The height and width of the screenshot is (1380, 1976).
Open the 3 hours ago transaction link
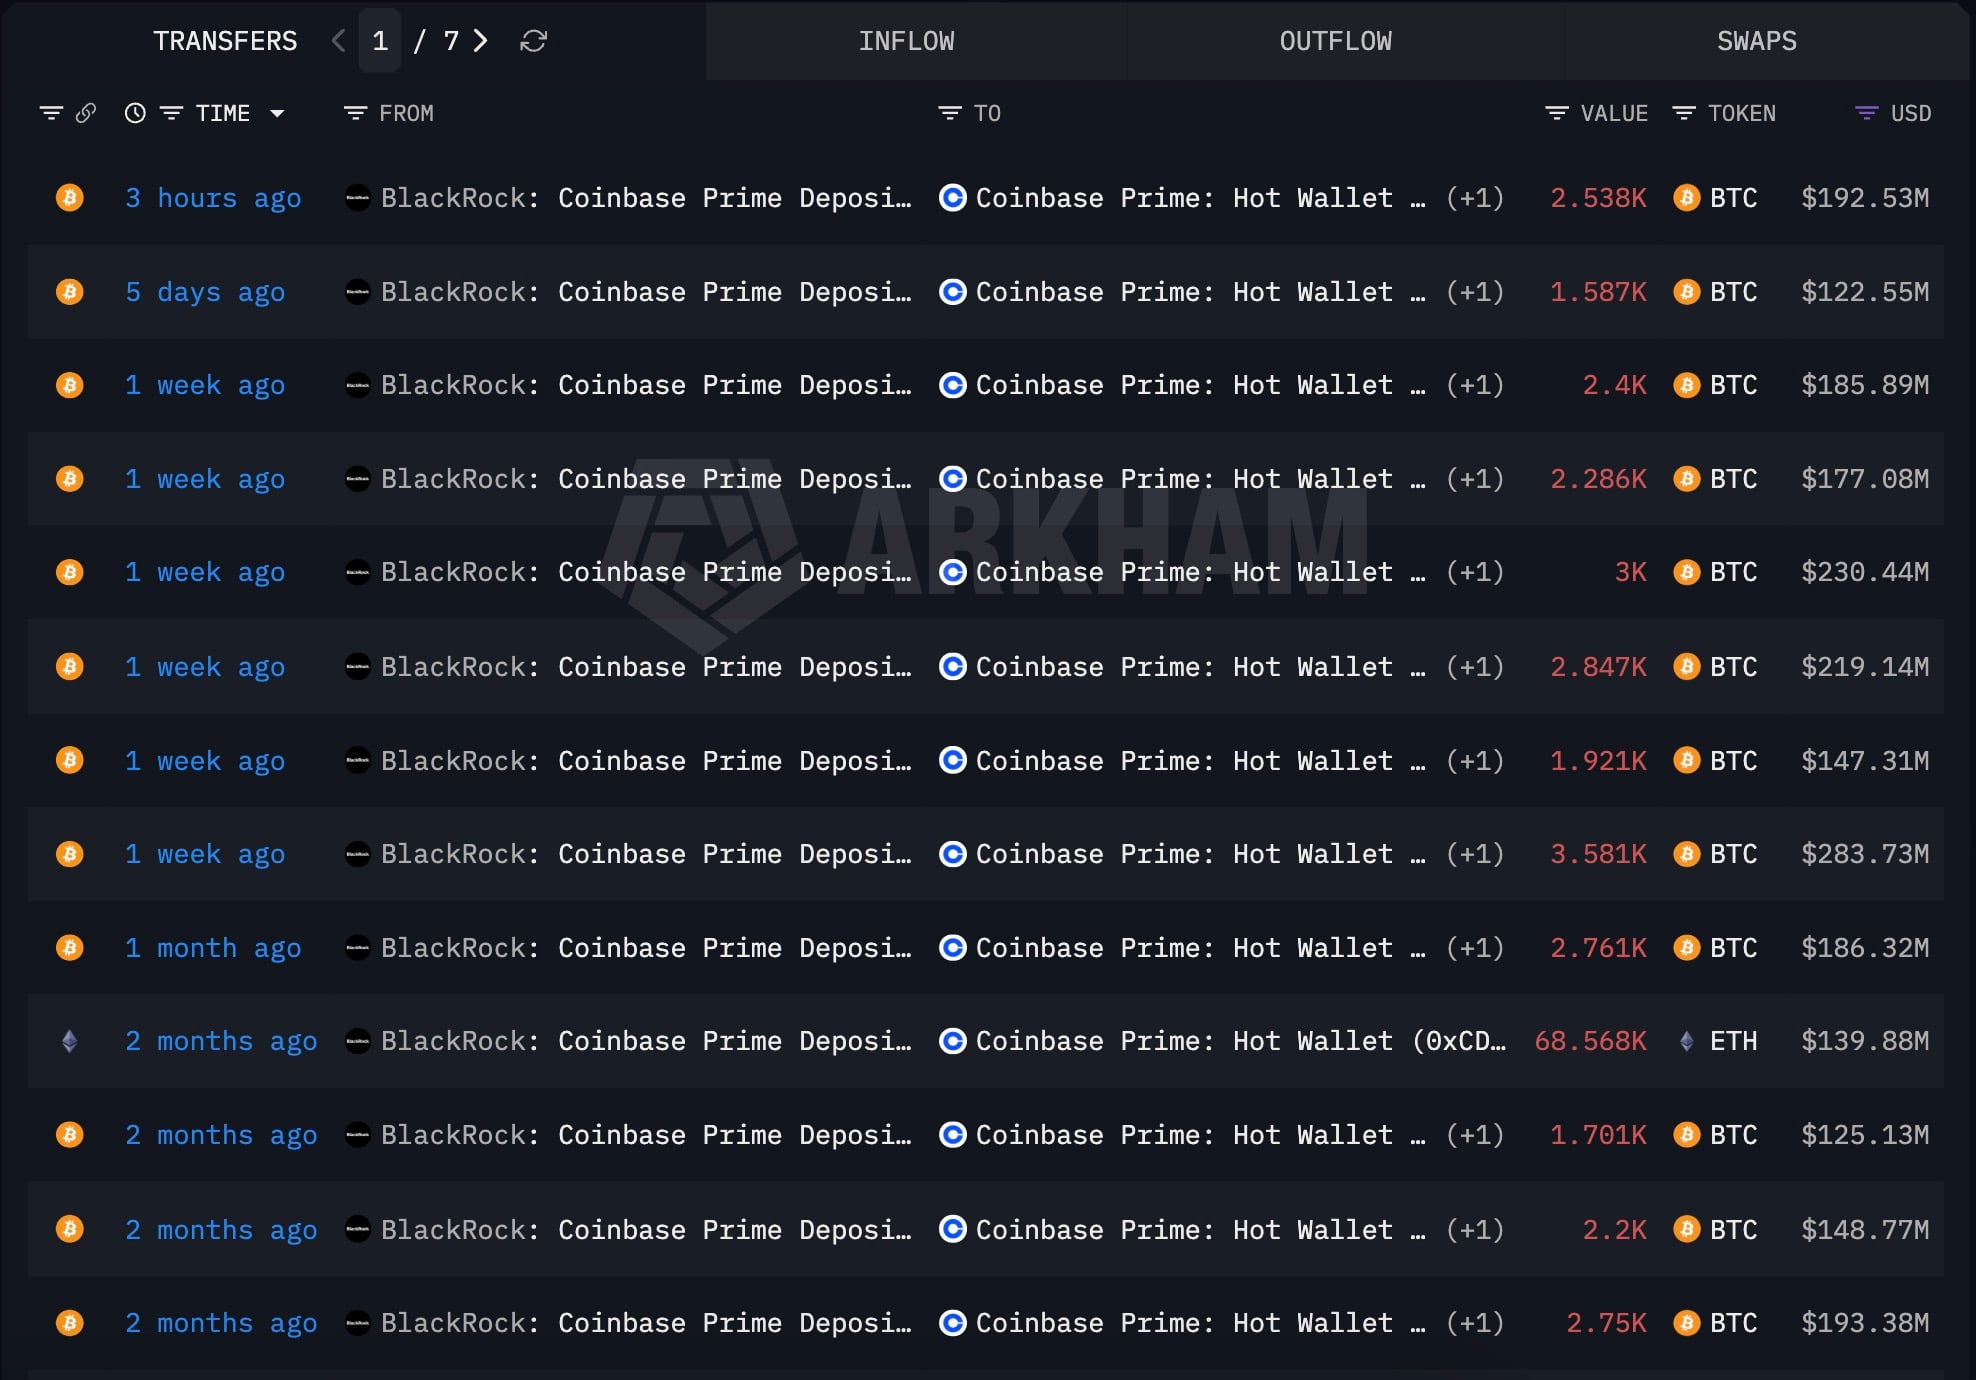pos(213,198)
